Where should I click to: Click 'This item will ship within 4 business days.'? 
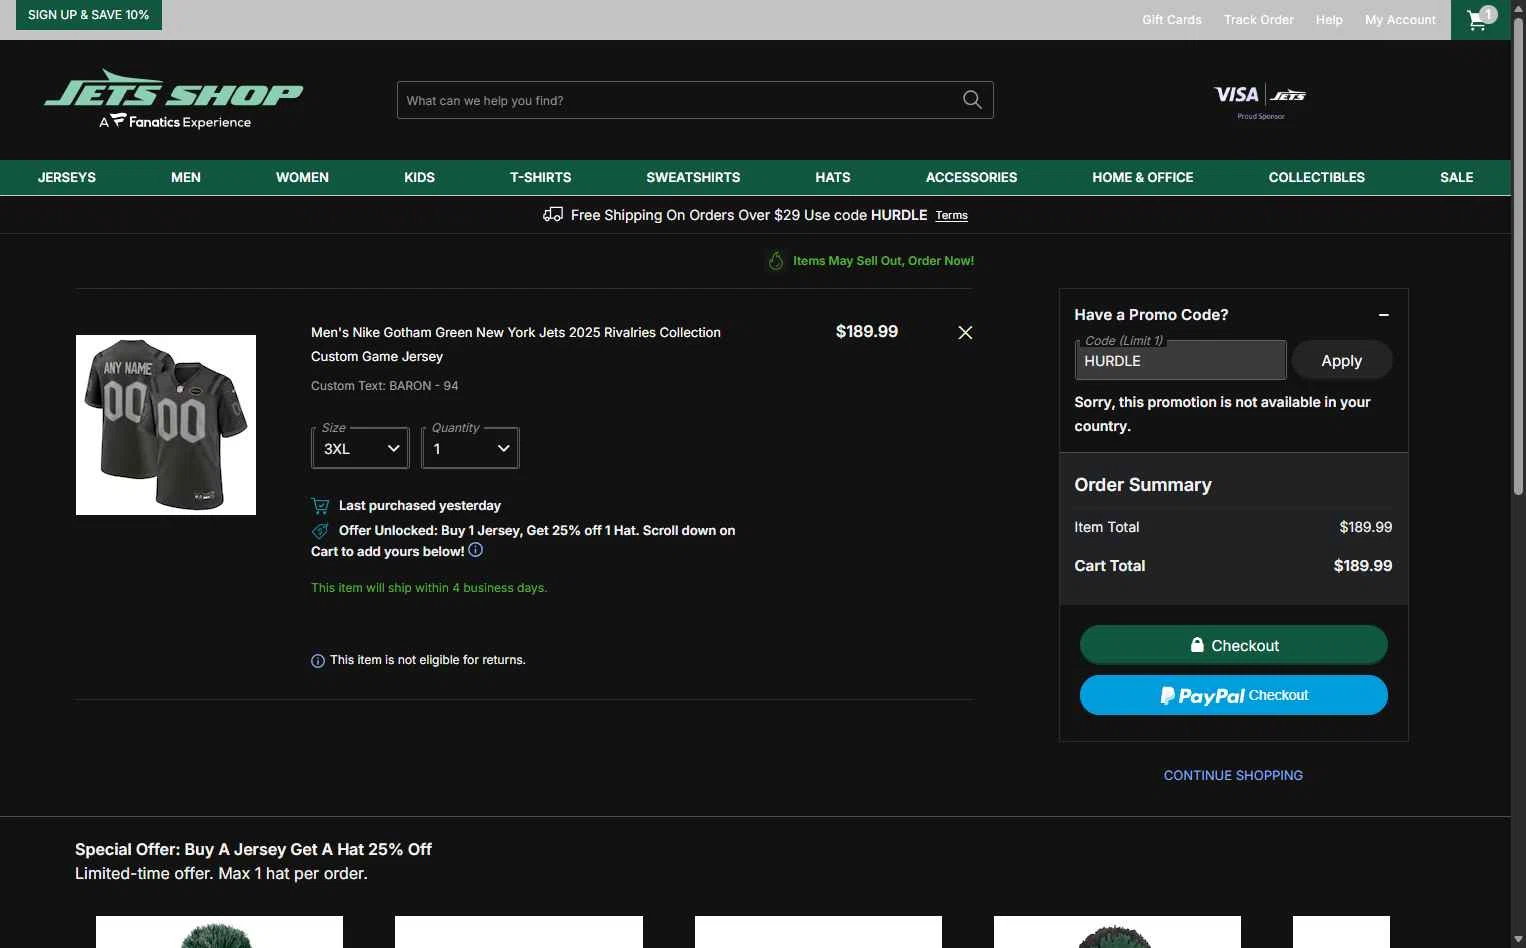pyautogui.click(x=429, y=588)
